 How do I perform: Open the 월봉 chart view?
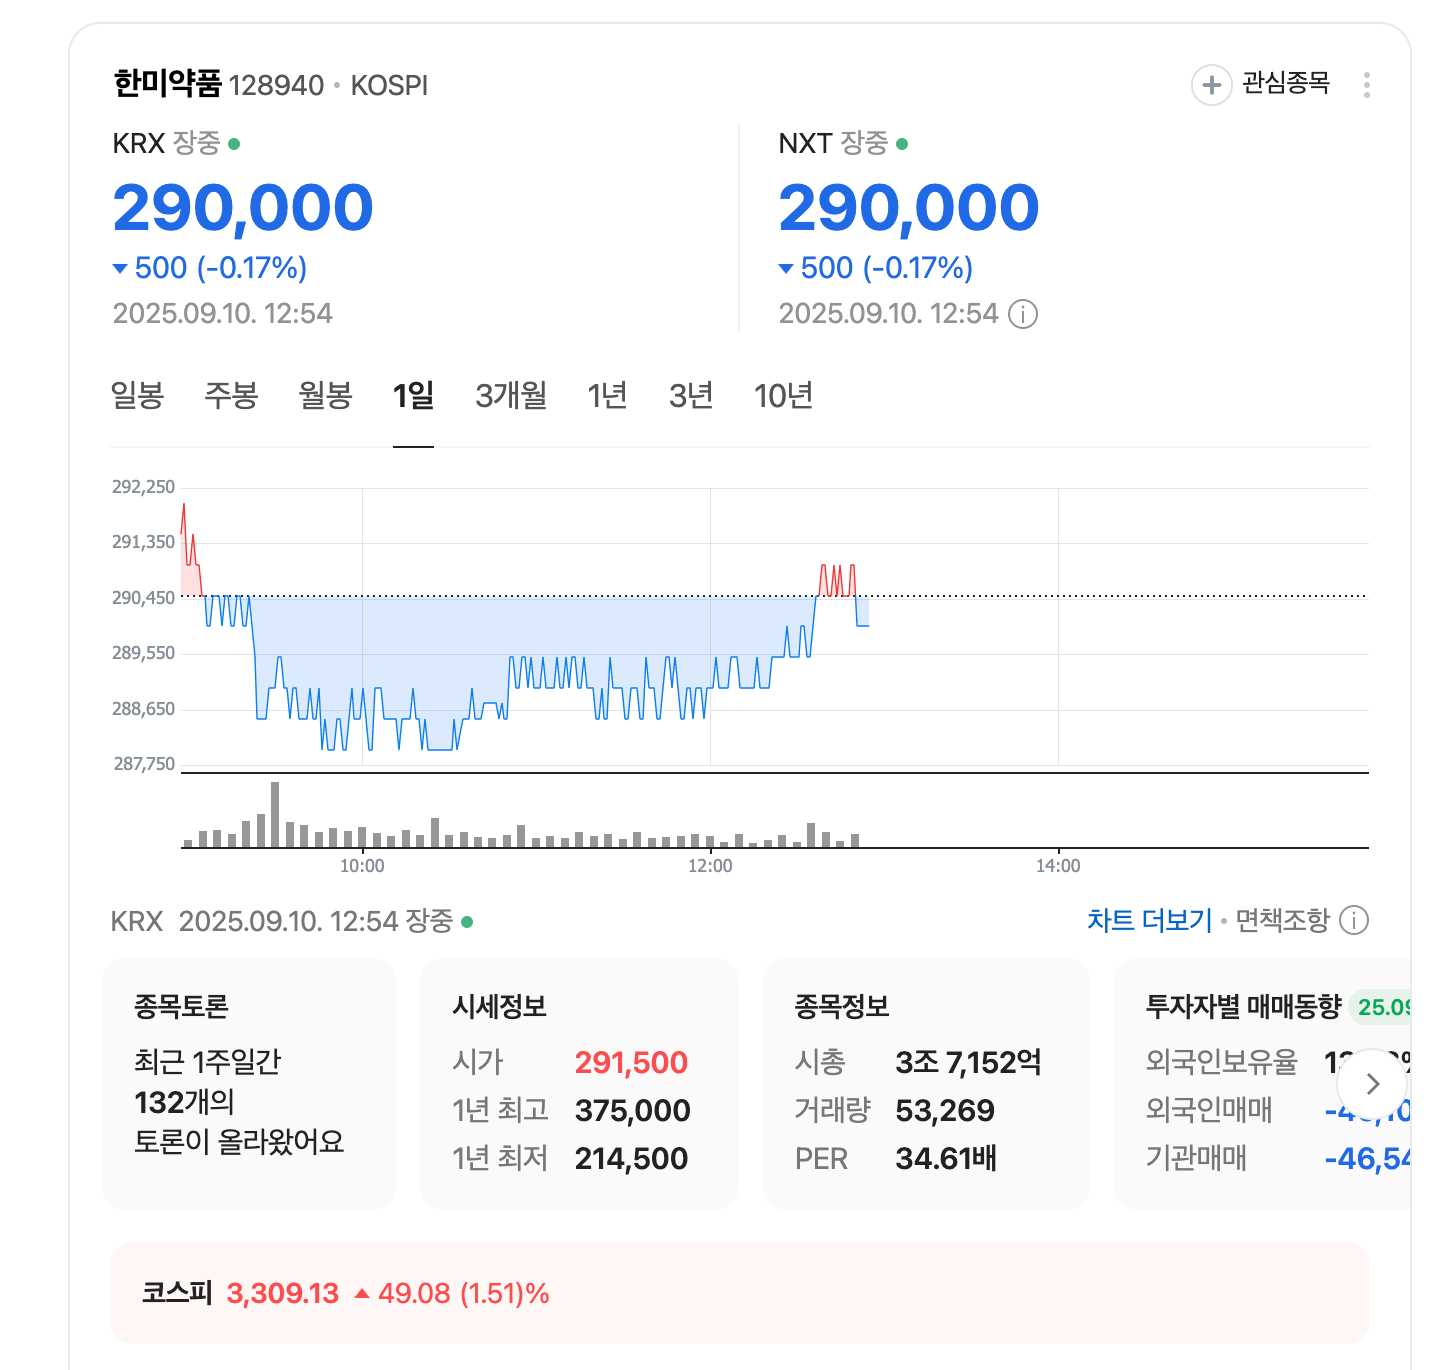324,396
